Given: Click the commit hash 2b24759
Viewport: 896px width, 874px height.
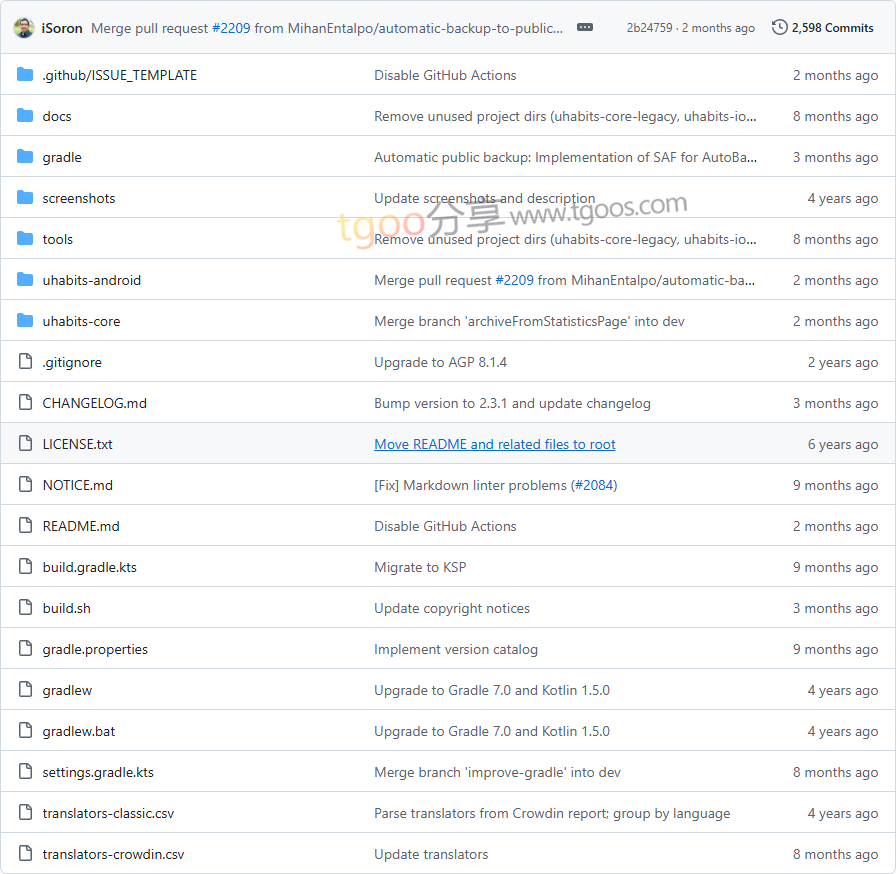Looking at the screenshot, I should [649, 28].
